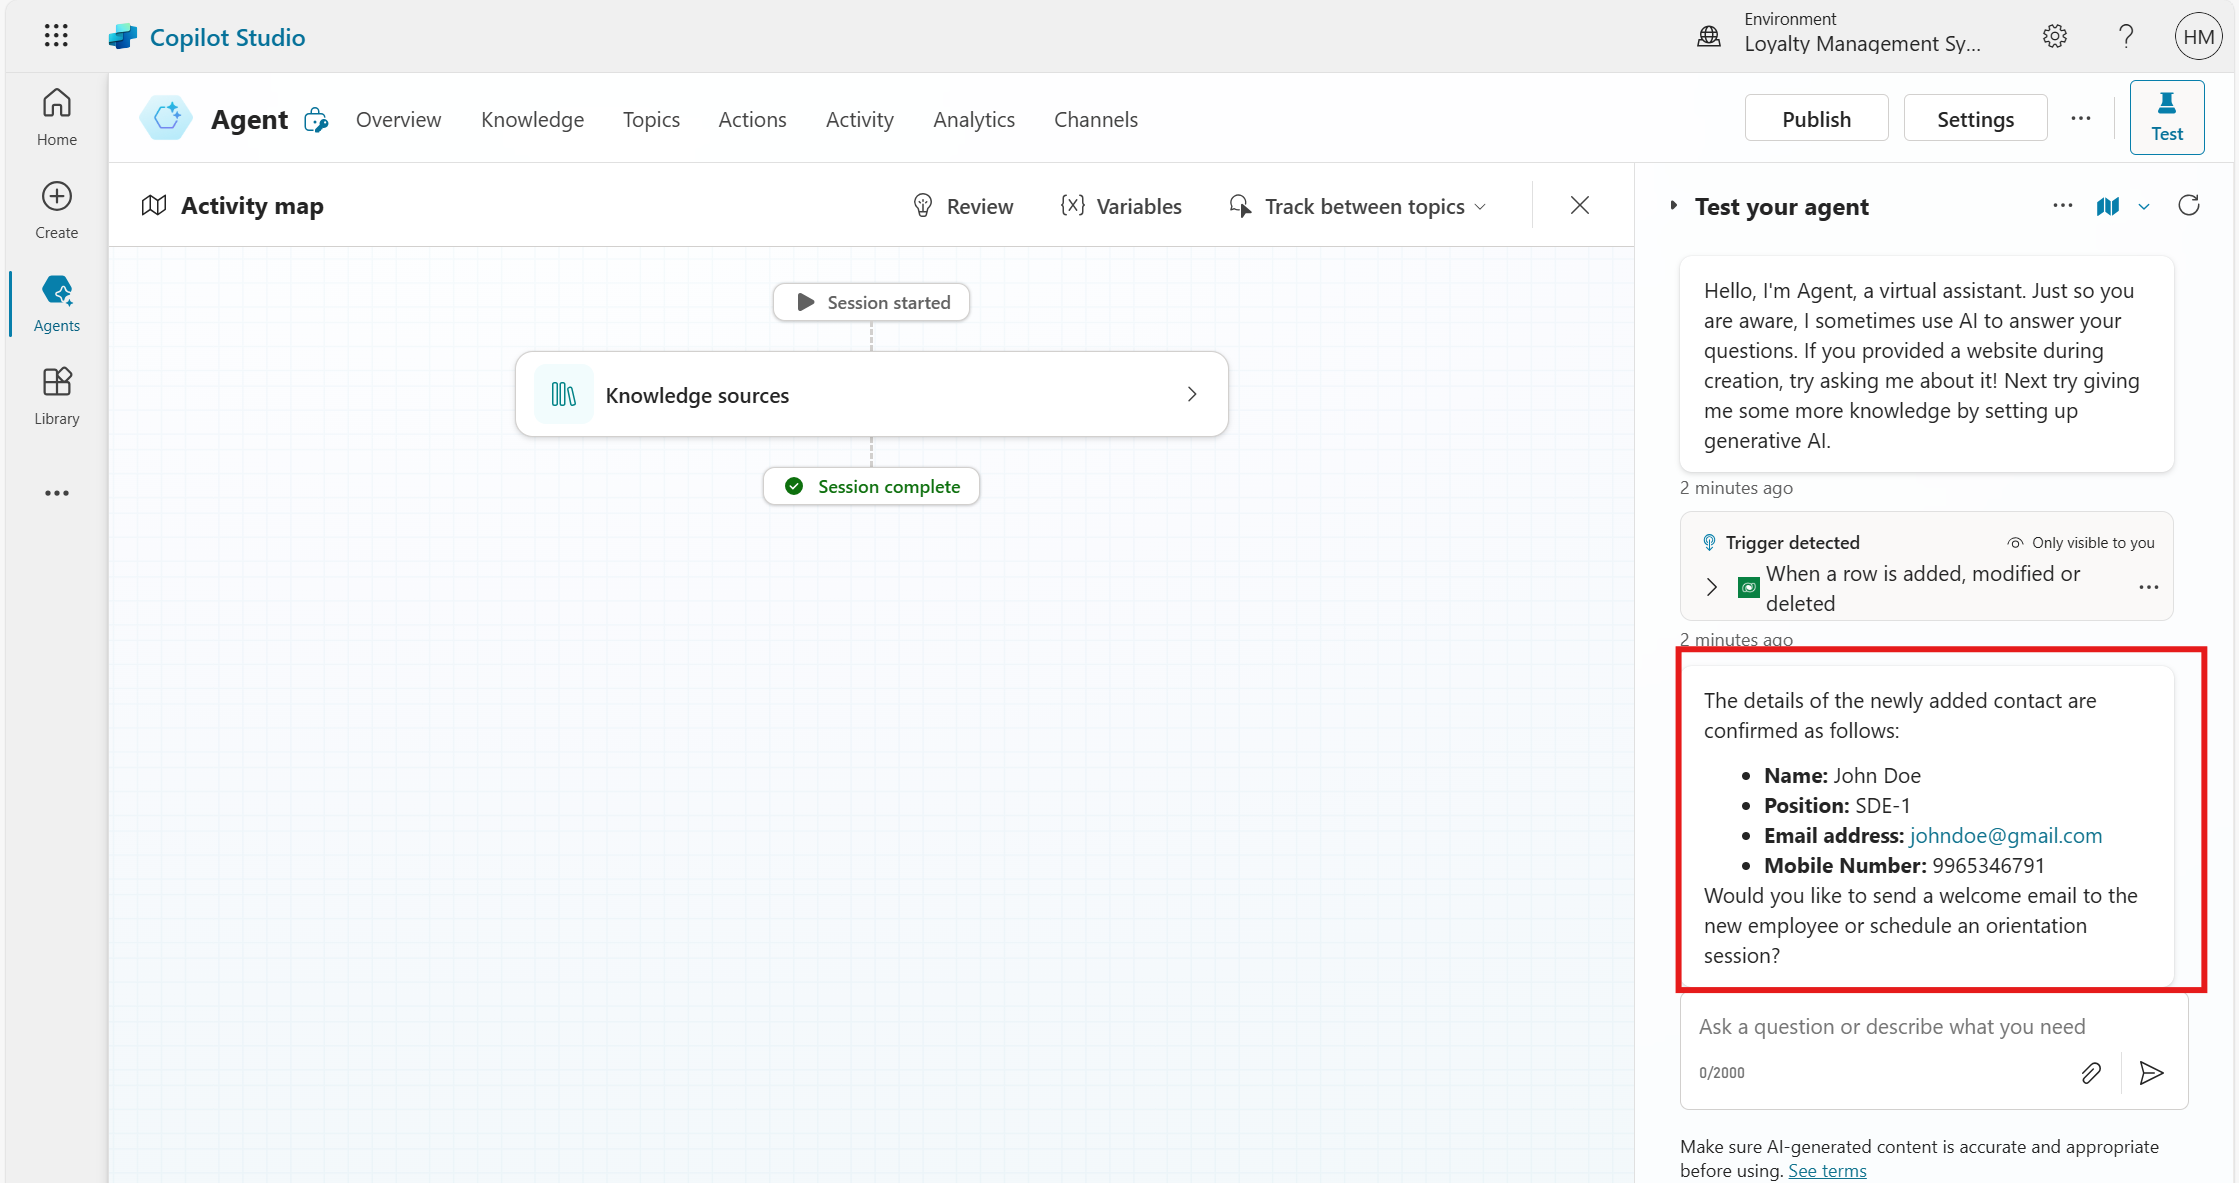The image size is (2239, 1183).
Task: Expand the Knowledge sources node
Action: point(1191,394)
